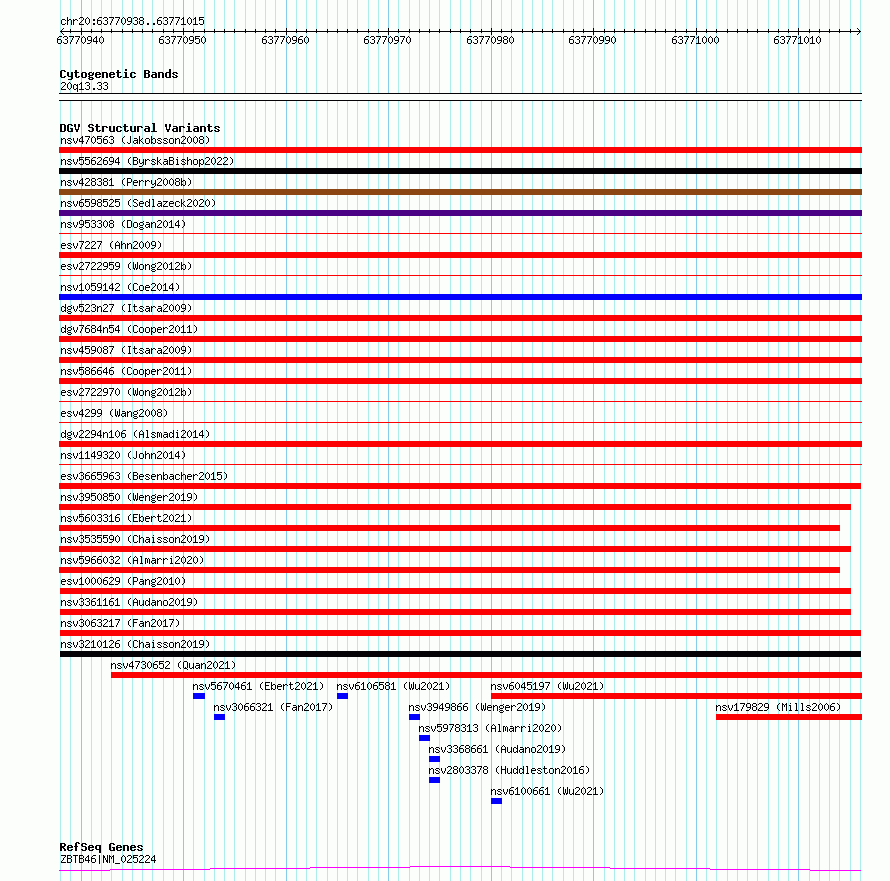
Task: Open nsv5978313 (Almarri2020) label
Action: 490,728
